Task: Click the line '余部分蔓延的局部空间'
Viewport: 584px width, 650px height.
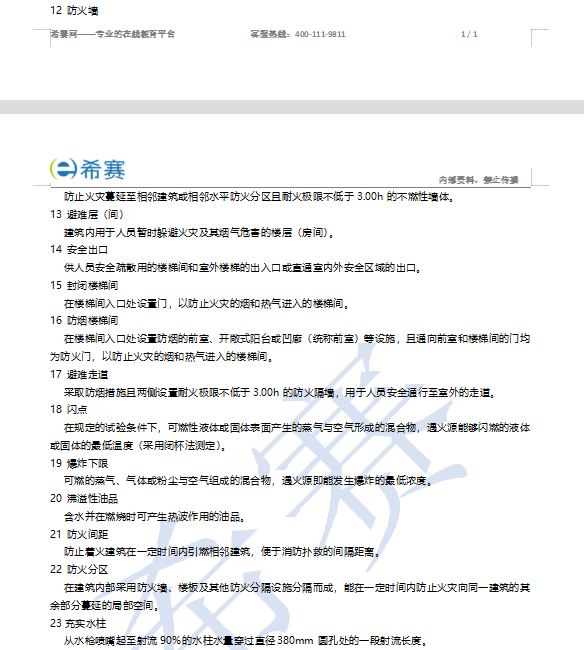Action: 105,606
